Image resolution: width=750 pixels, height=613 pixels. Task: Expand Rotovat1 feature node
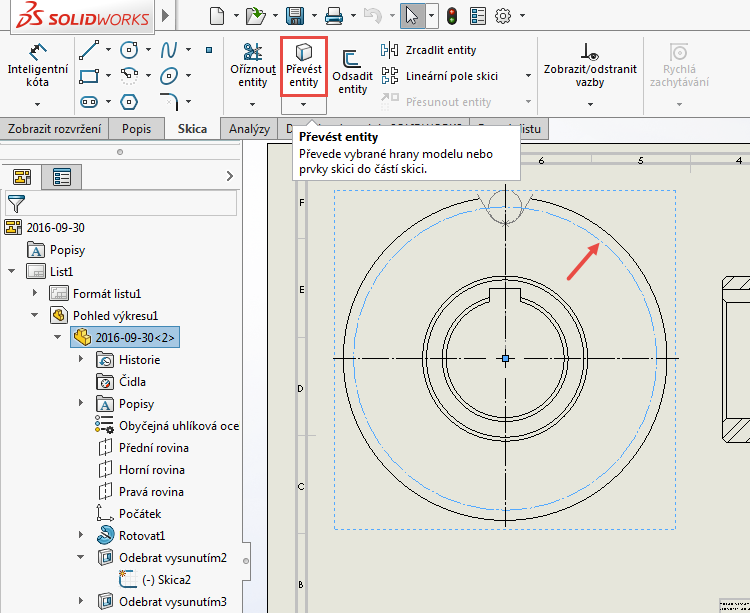pos(81,535)
